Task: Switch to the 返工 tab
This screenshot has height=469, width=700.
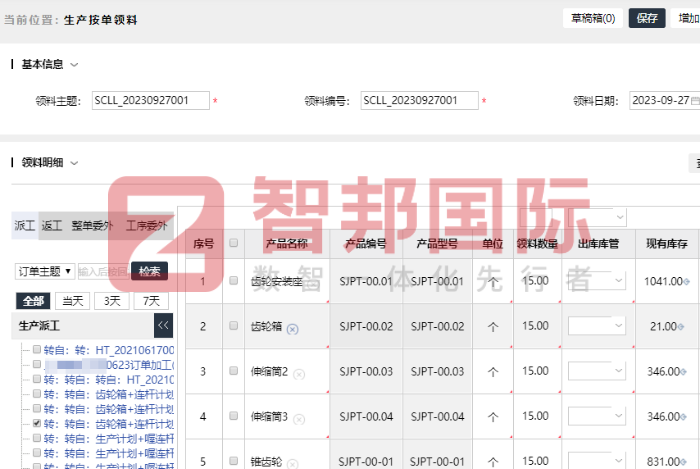Action: (x=52, y=226)
